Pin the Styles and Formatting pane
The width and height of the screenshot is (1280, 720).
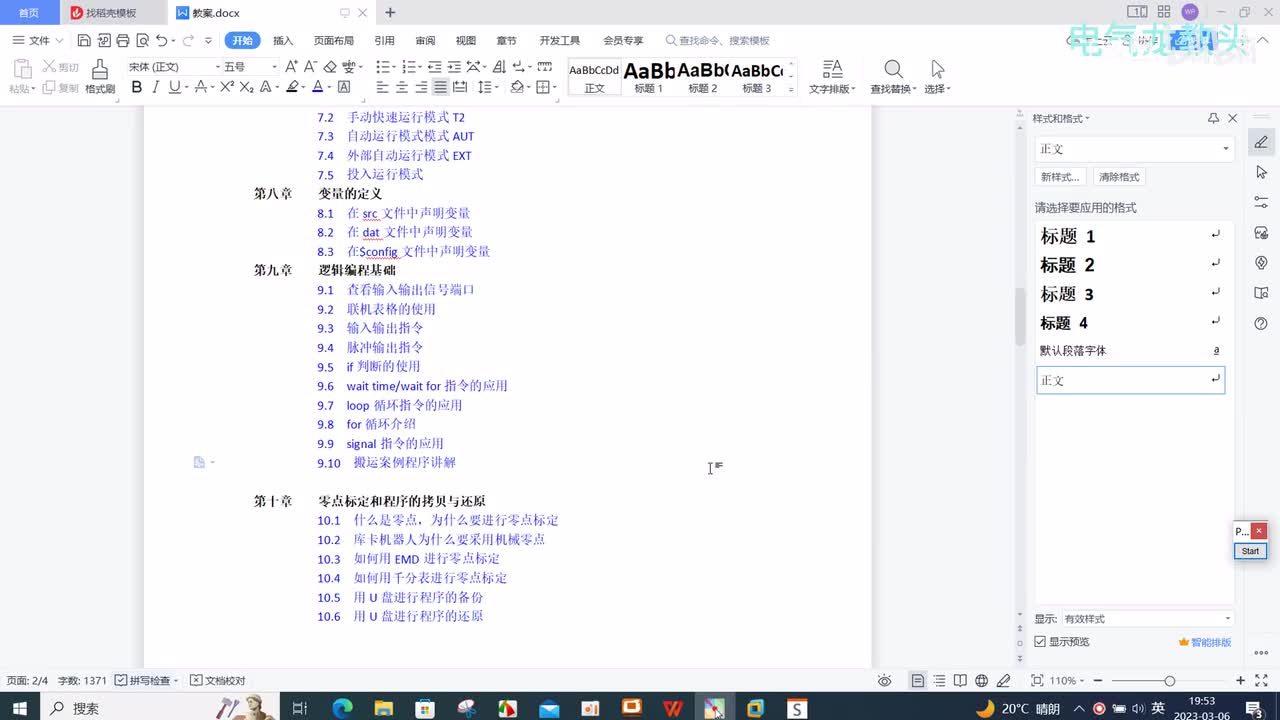(1214, 118)
